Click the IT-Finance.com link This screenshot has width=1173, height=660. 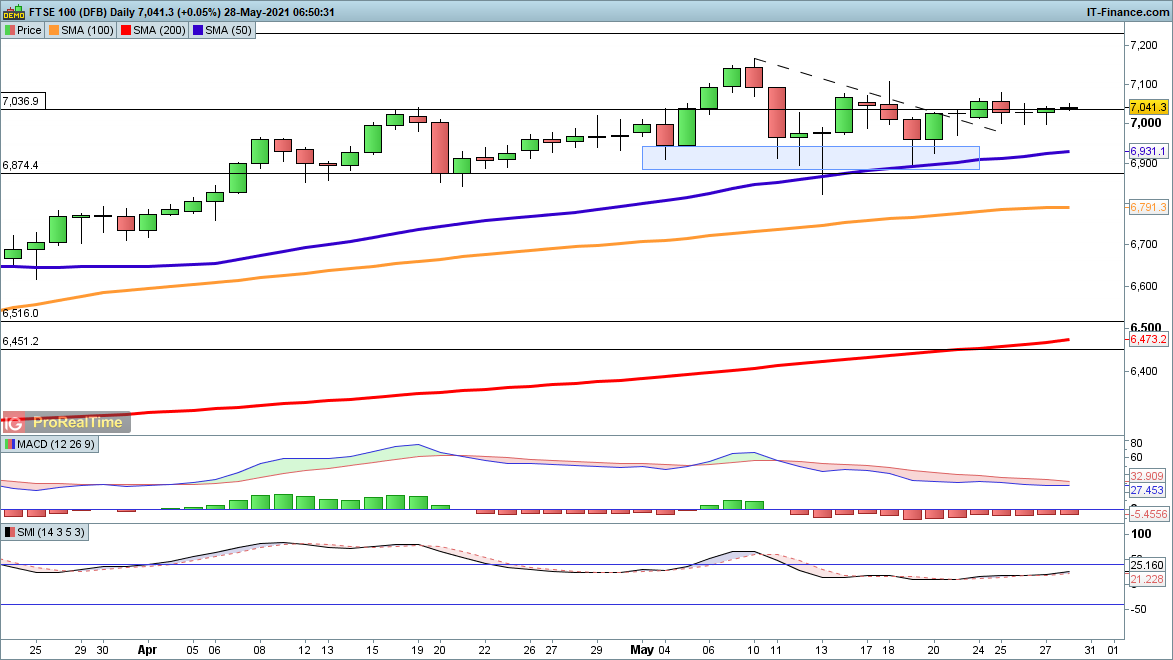pyautogui.click(x=1127, y=11)
